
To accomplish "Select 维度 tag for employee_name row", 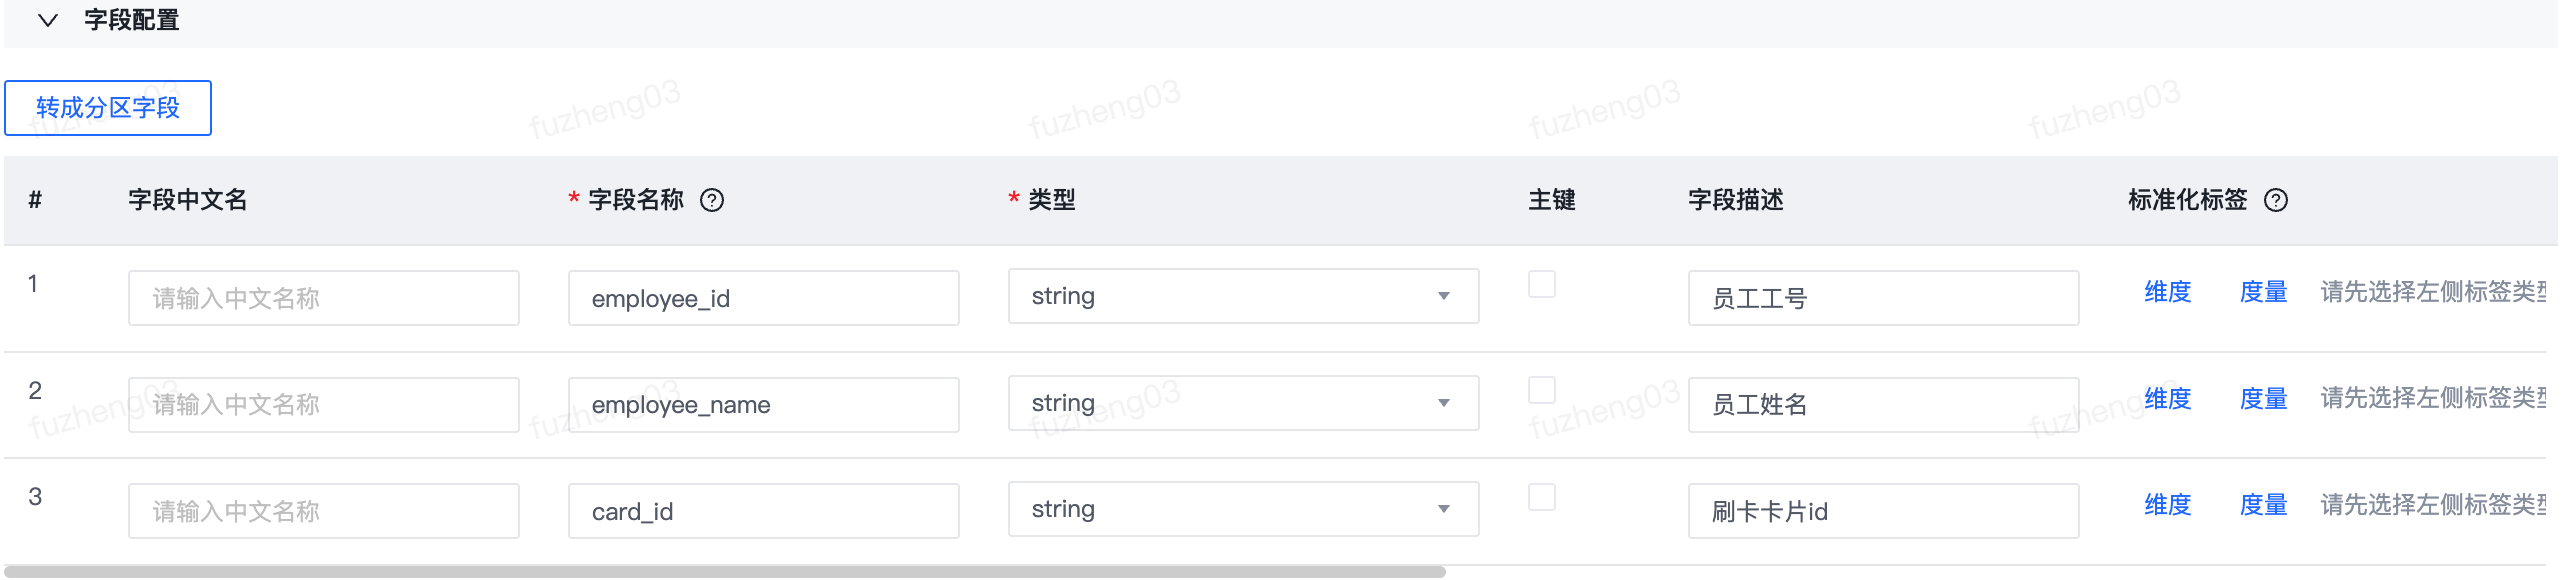I will click(2167, 399).
